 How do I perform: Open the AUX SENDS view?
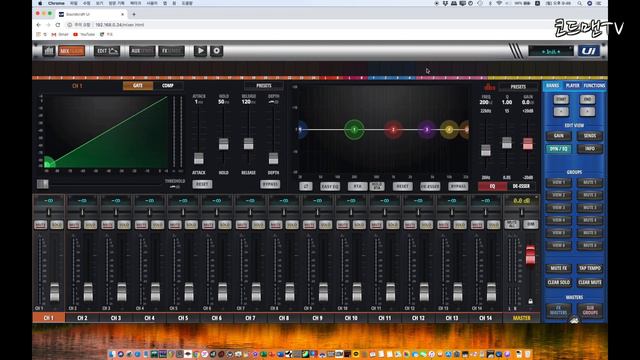tap(142, 51)
